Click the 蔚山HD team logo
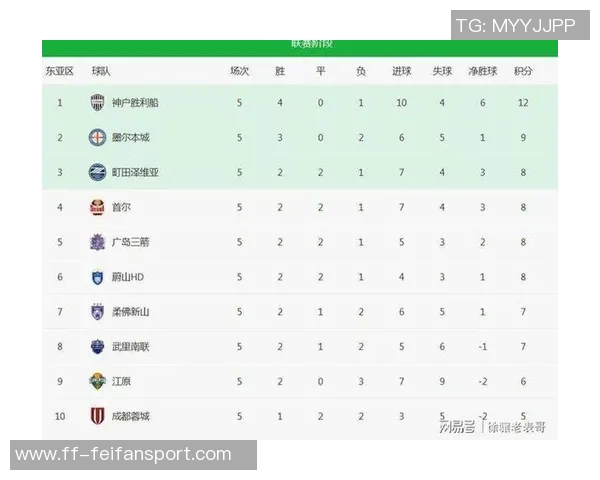600x480 pixels. [x=97, y=277]
